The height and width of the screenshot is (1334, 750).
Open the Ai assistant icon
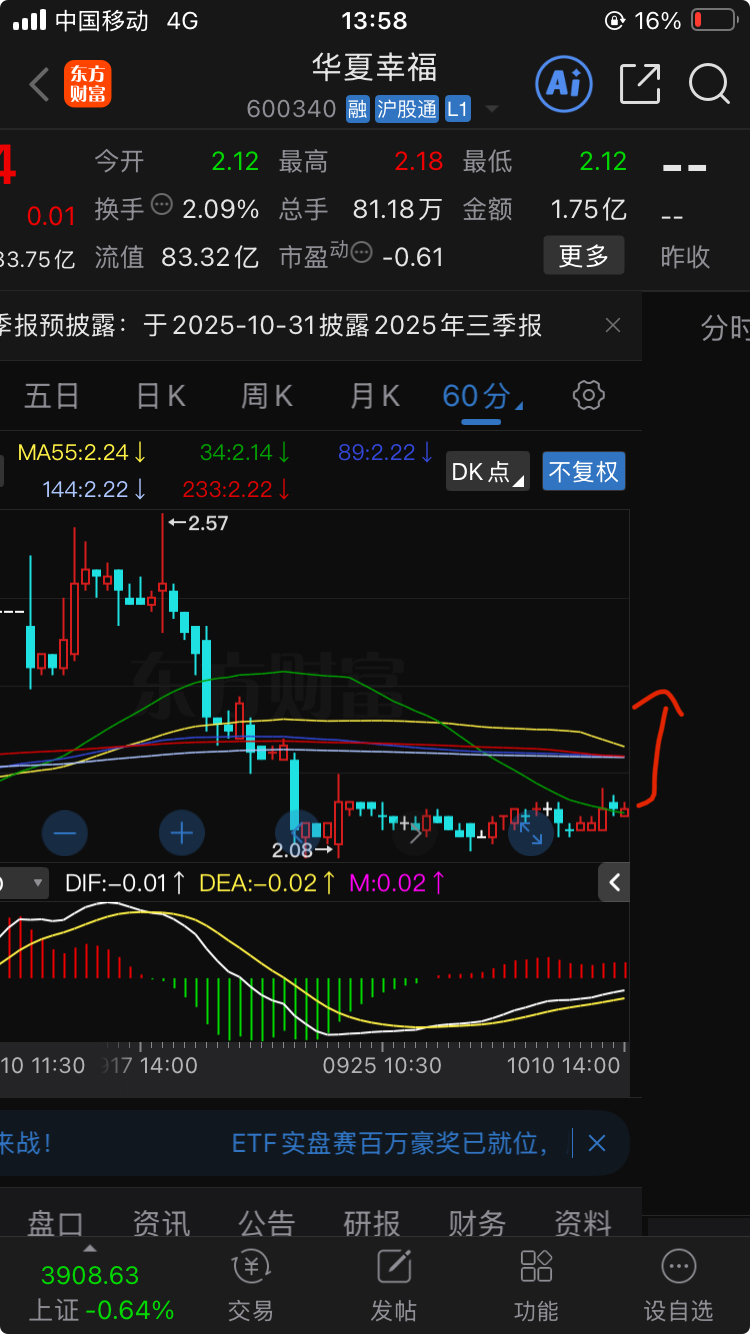[564, 84]
